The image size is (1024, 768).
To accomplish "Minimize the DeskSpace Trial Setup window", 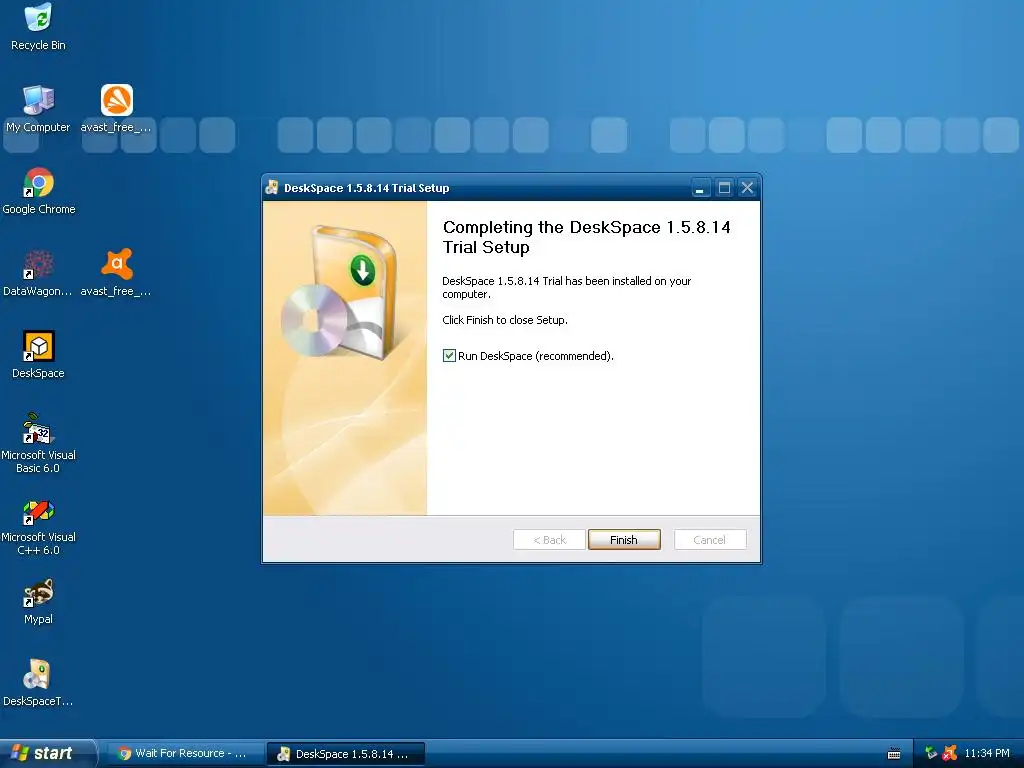I will pyautogui.click(x=700, y=188).
